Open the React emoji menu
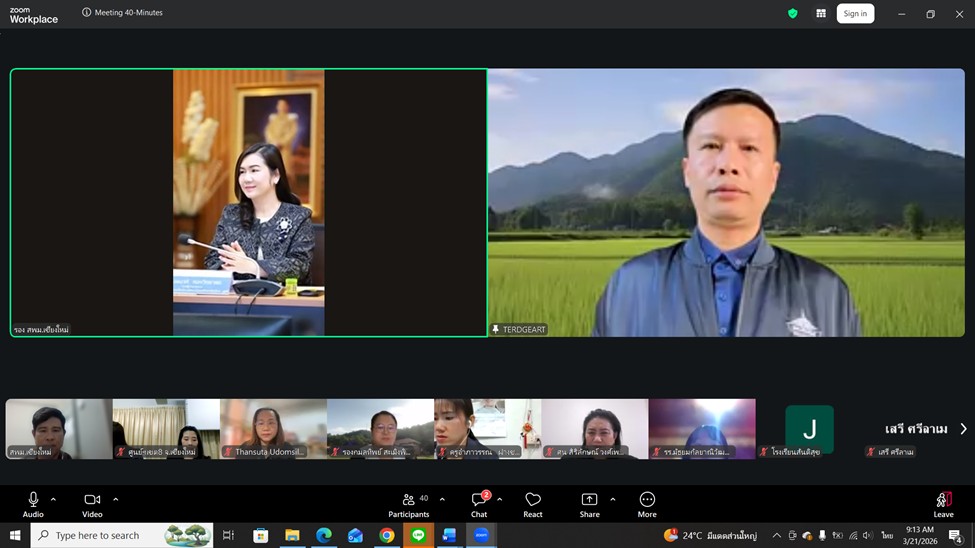 pyautogui.click(x=533, y=504)
